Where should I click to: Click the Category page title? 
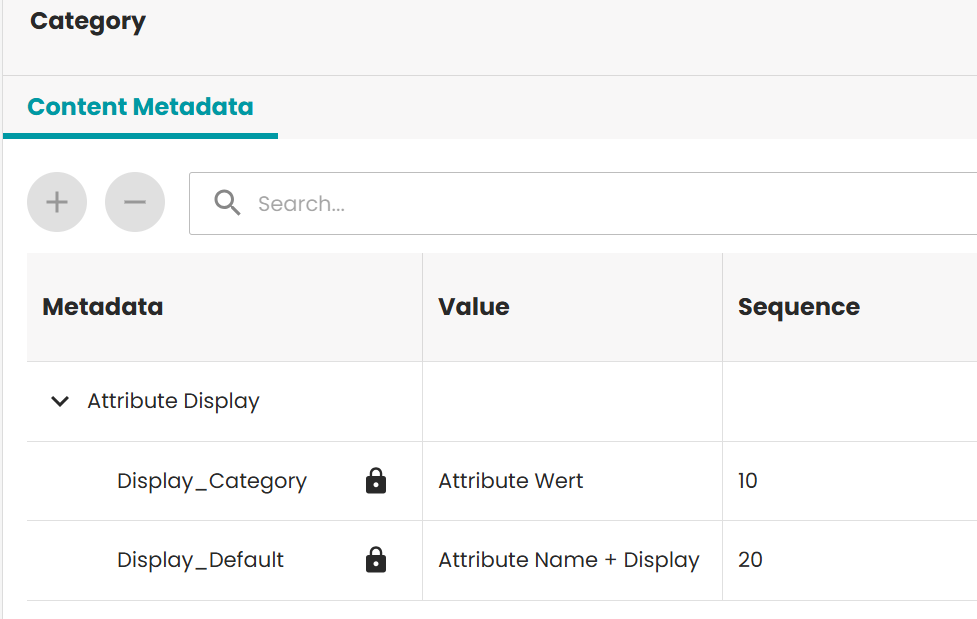87,21
